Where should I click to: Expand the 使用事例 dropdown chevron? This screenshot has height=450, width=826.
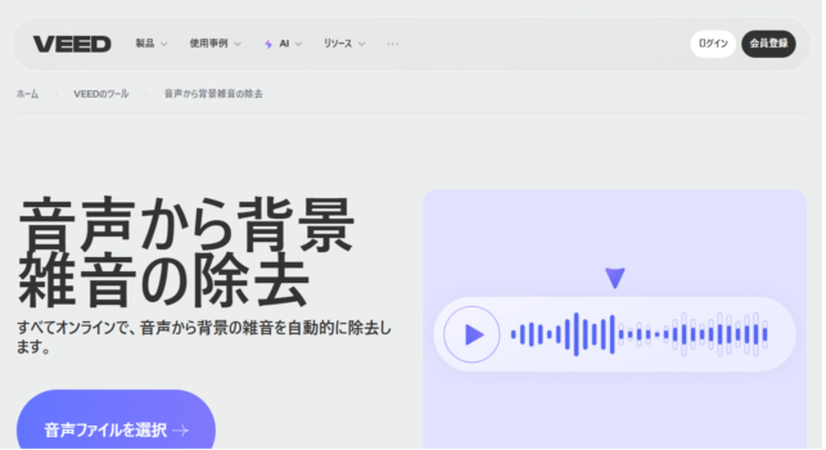point(237,44)
